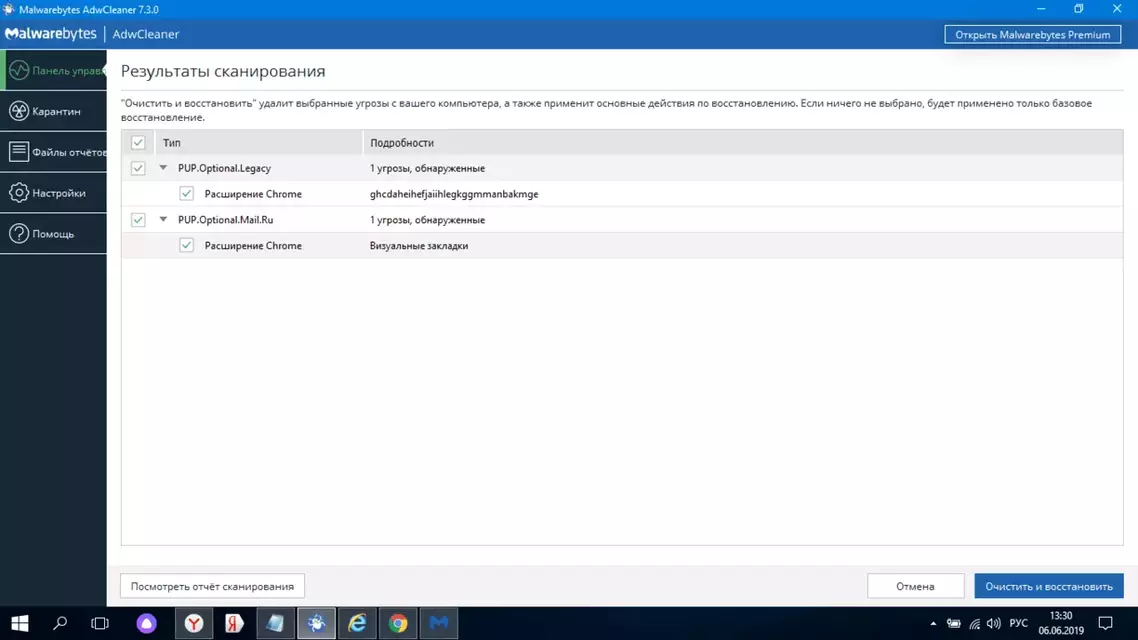Open the Dashboard sidebar item

pyautogui.click(x=54, y=70)
